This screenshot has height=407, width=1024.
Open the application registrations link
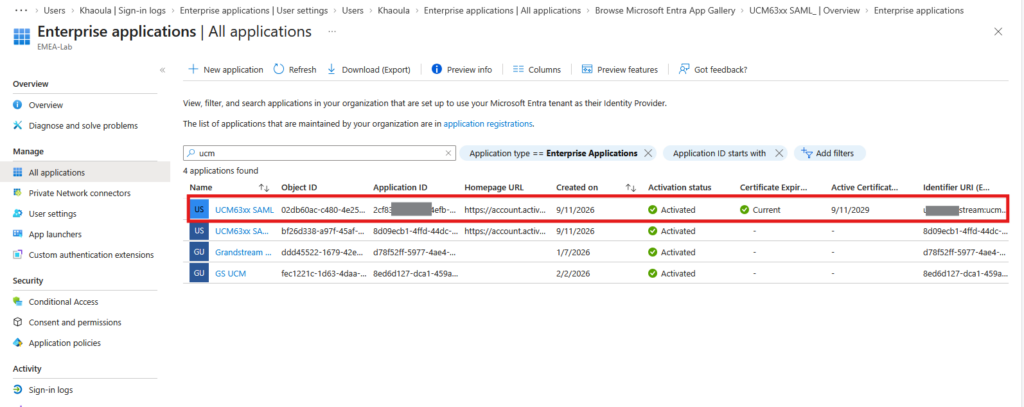coord(488,123)
